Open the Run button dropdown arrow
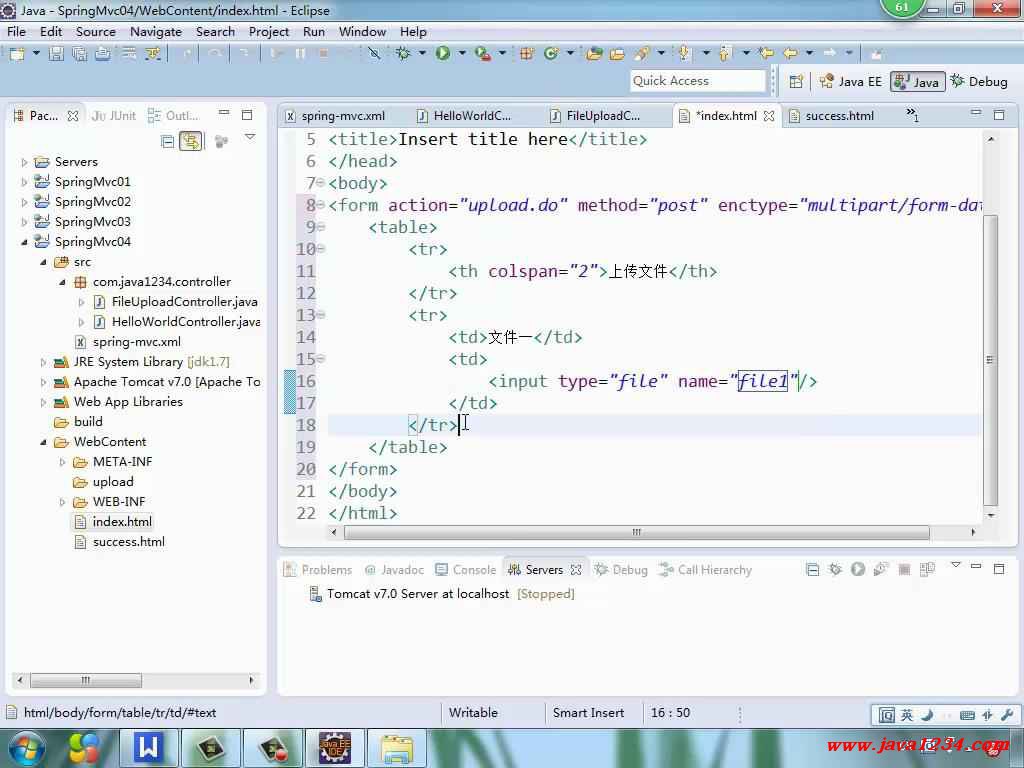 pyautogui.click(x=462, y=54)
